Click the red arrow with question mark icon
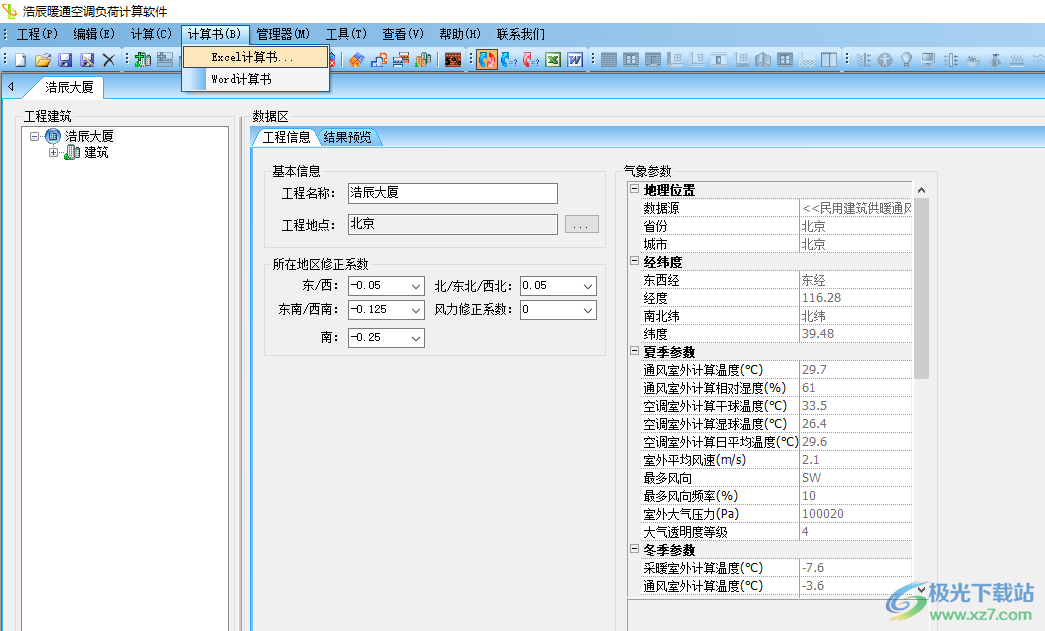The height and width of the screenshot is (631, 1045). tap(531, 60)
